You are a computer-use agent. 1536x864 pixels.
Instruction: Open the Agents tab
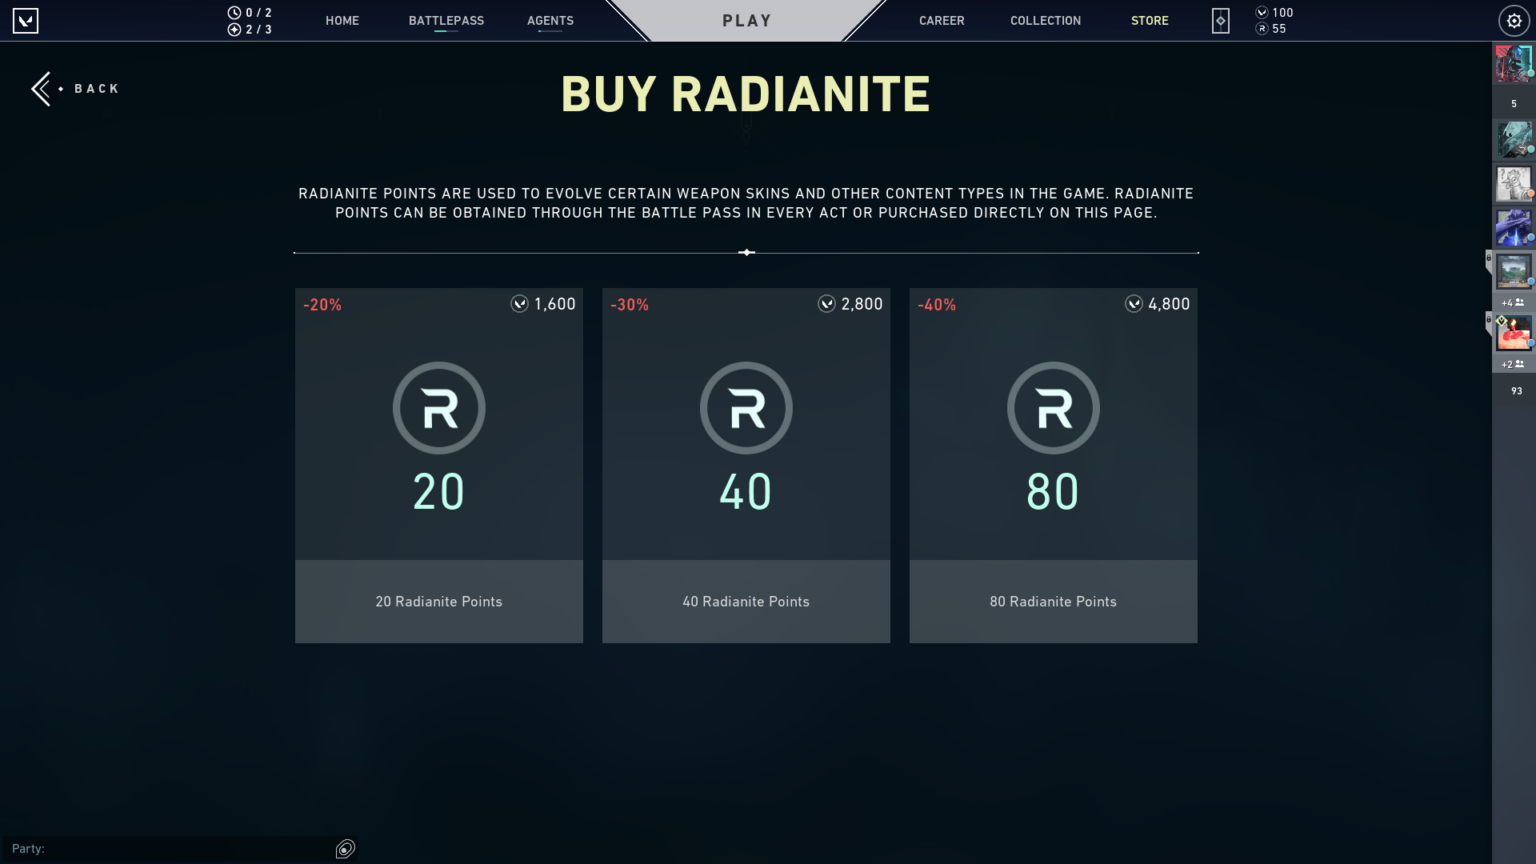[x=550, y=20]
